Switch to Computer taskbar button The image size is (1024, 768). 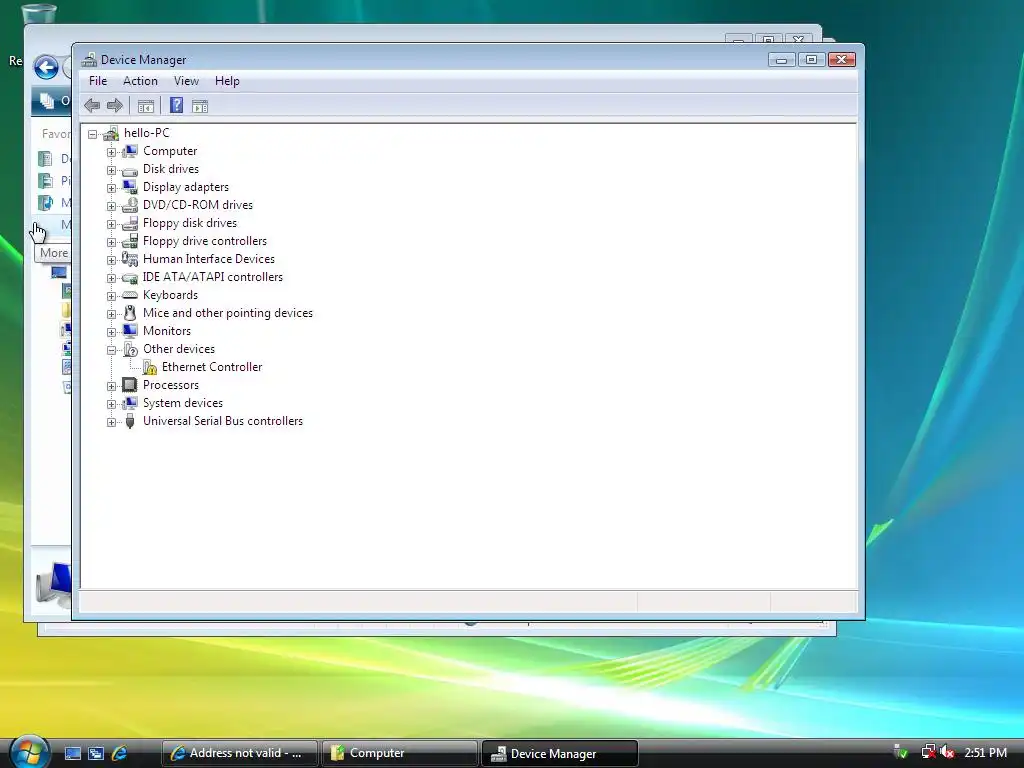pyautogui.click(x=400, y=753)
